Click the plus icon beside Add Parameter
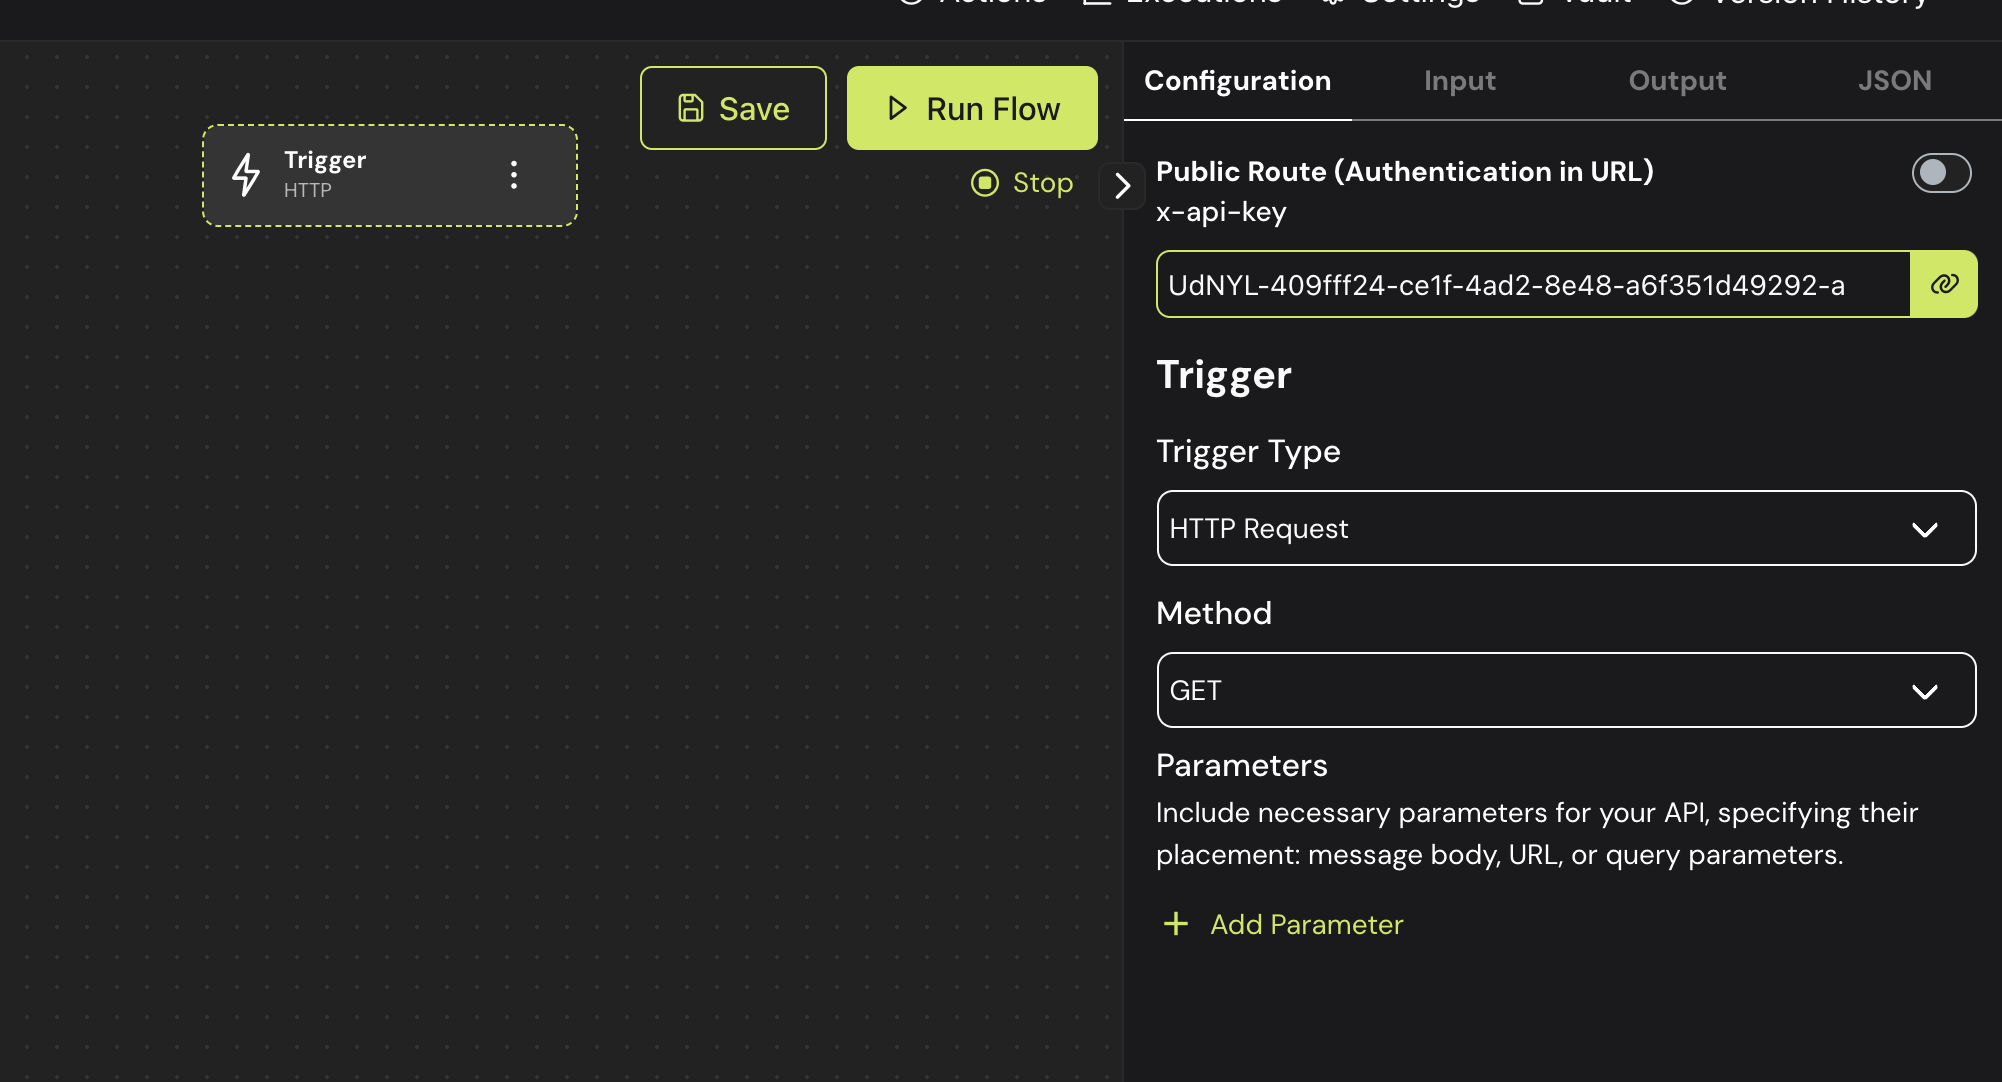This screenshot has width=2002, height=1082. pyautogui.click(x=1176, y=924)
